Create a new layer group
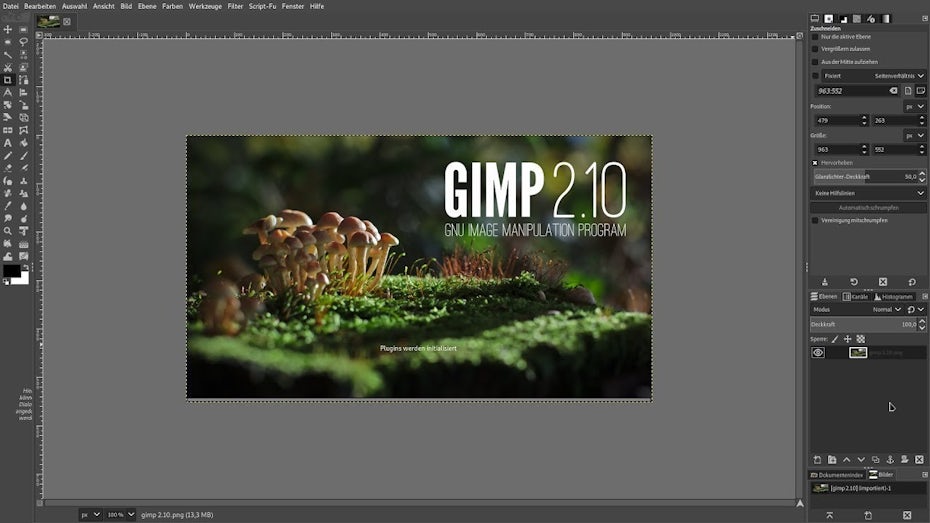The height and width of the screenshot is (523, 930). point(832,460)
